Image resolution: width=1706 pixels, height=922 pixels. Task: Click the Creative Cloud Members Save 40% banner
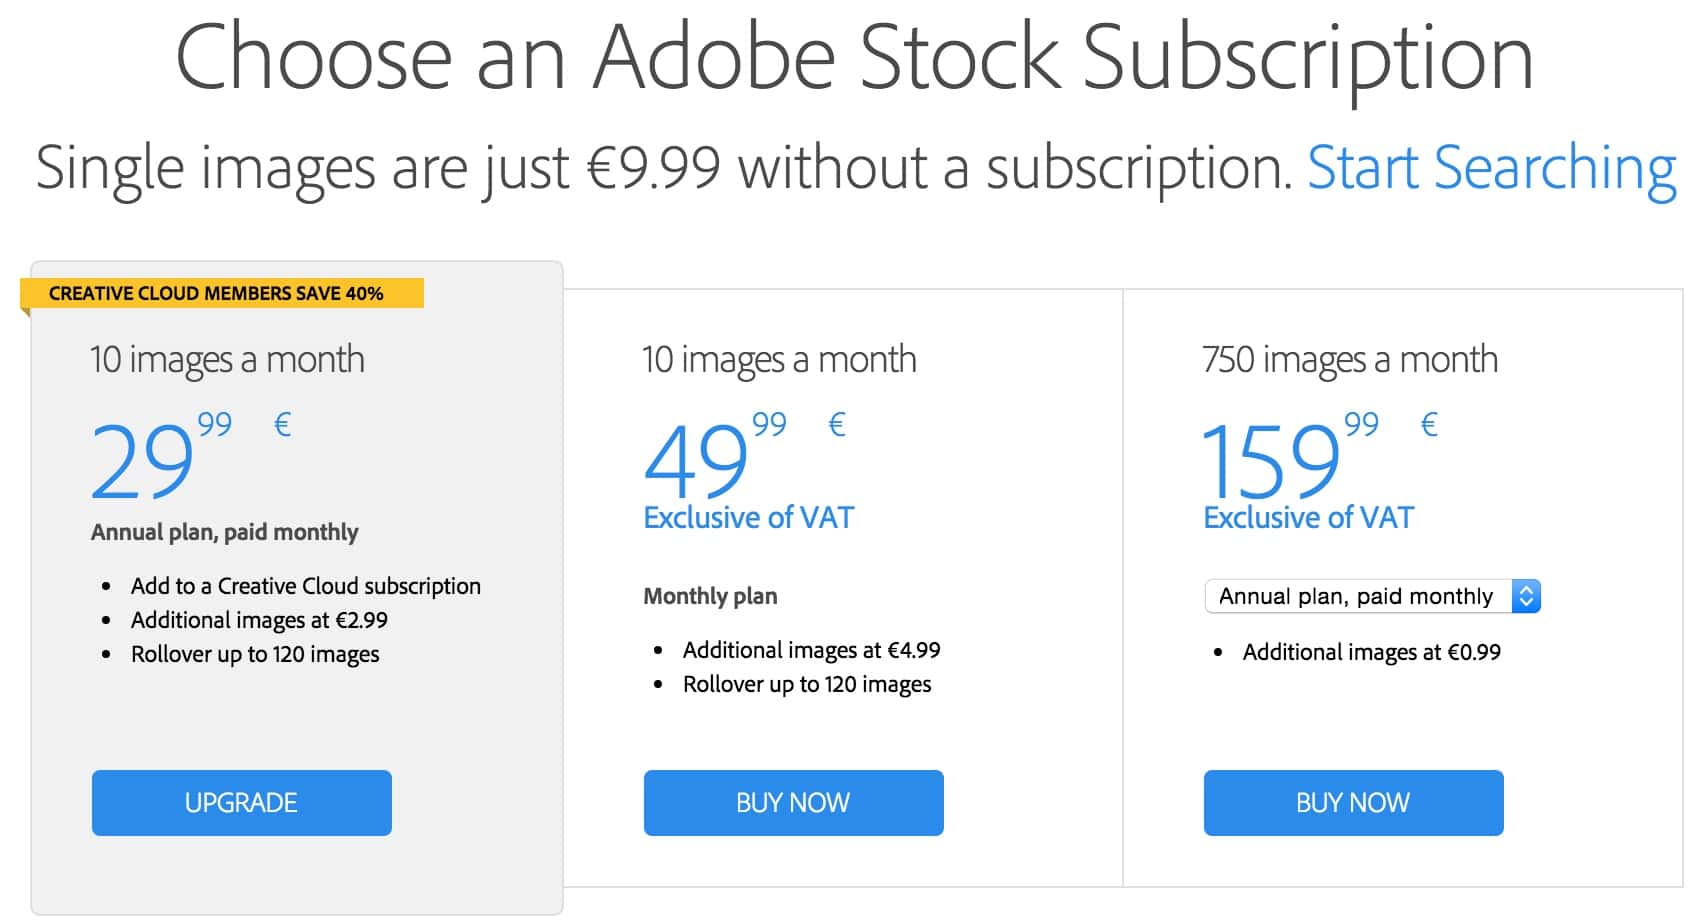pyautogui.click(x=222, y=293)
